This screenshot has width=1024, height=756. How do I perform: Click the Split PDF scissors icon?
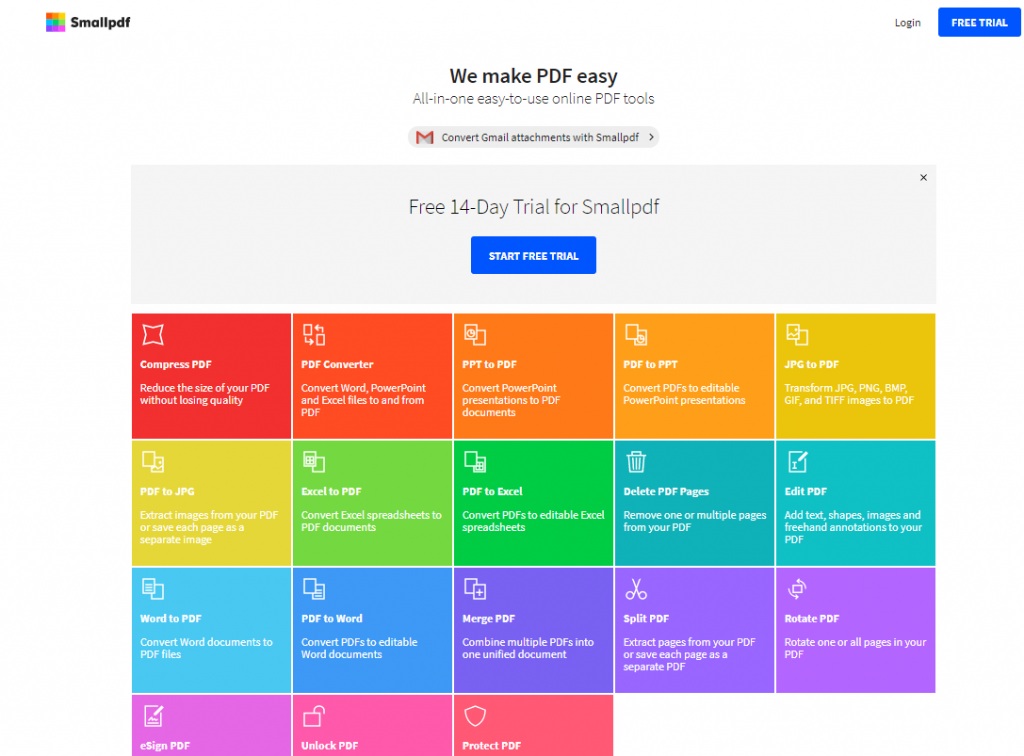tap(636, 589)
